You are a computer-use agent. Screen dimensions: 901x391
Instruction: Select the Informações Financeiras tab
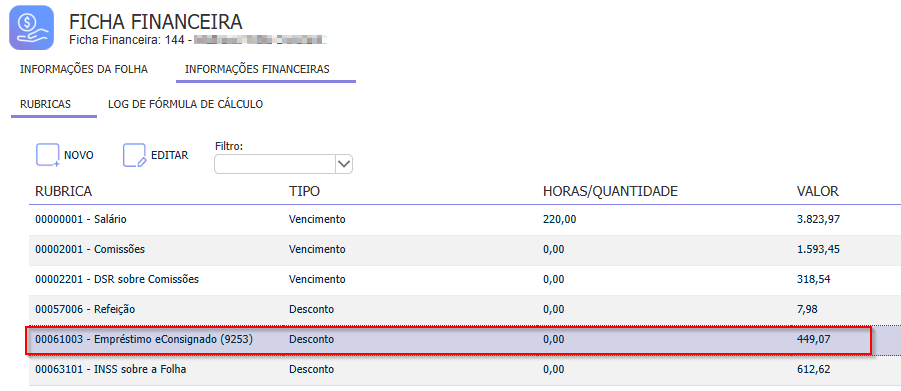(x=257, y=70)
